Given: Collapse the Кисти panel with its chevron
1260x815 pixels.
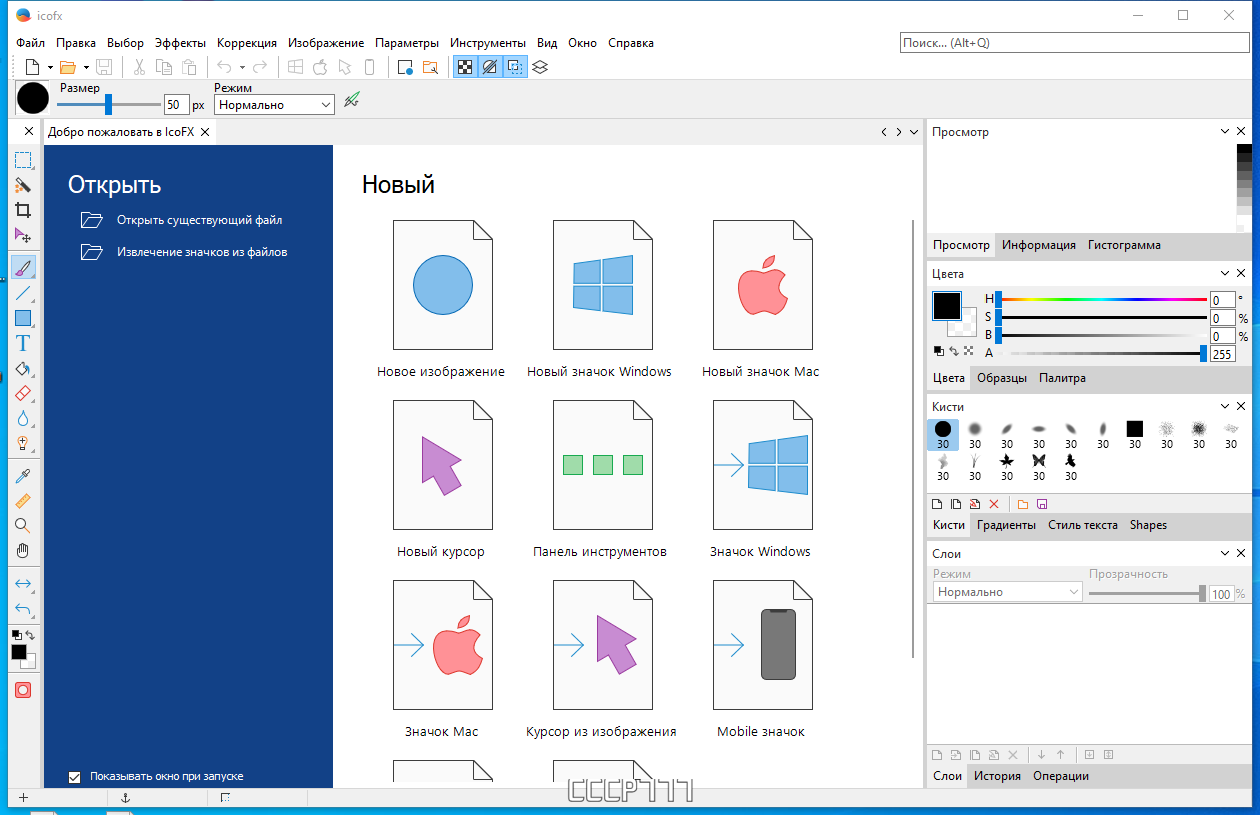Looking at the screenshot, I should point(1224,406).
